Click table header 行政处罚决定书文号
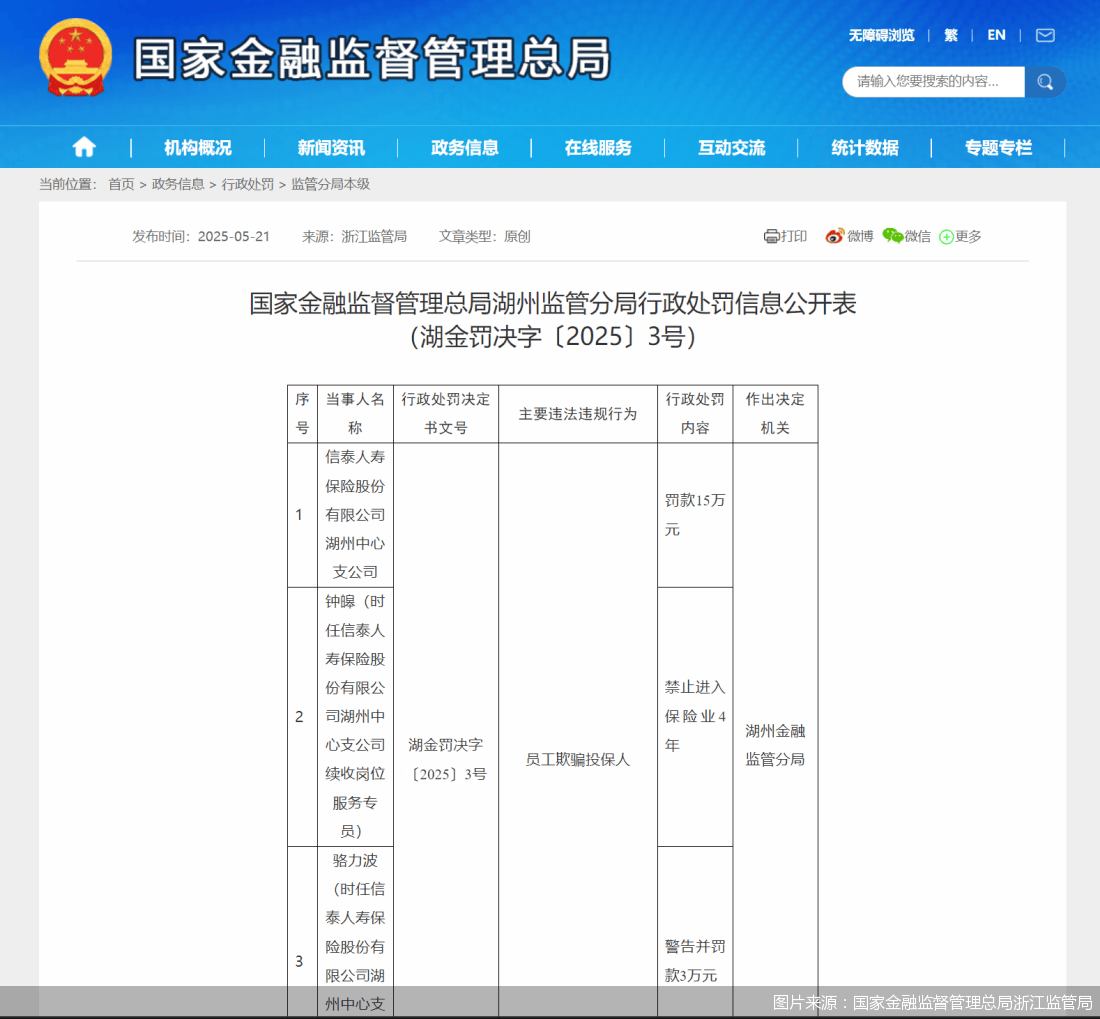 [x=445, y=414]
